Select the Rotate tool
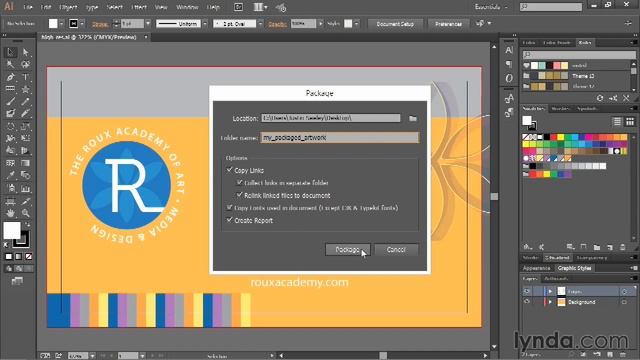This screenshot has width=640, height=360. point(11,126)
